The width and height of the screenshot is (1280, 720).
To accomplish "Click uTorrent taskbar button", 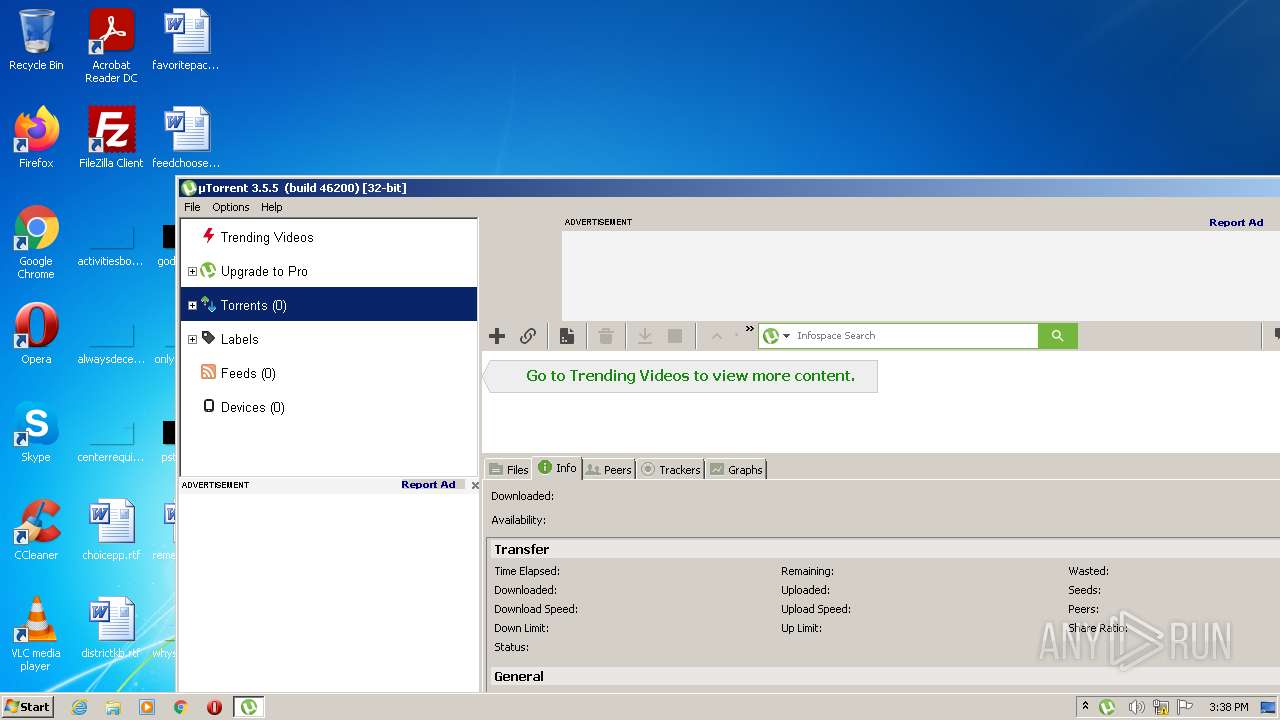I will click(249, 707).
